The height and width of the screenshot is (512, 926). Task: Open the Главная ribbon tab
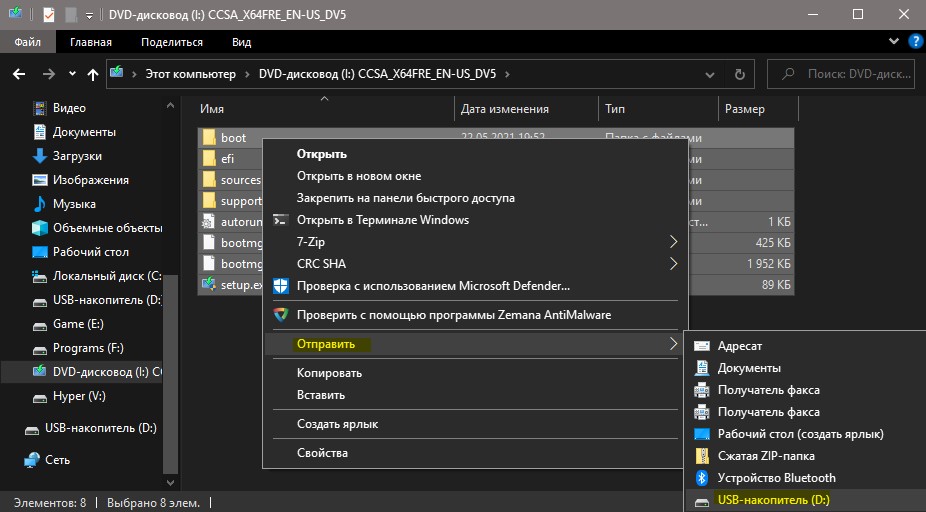91,42
